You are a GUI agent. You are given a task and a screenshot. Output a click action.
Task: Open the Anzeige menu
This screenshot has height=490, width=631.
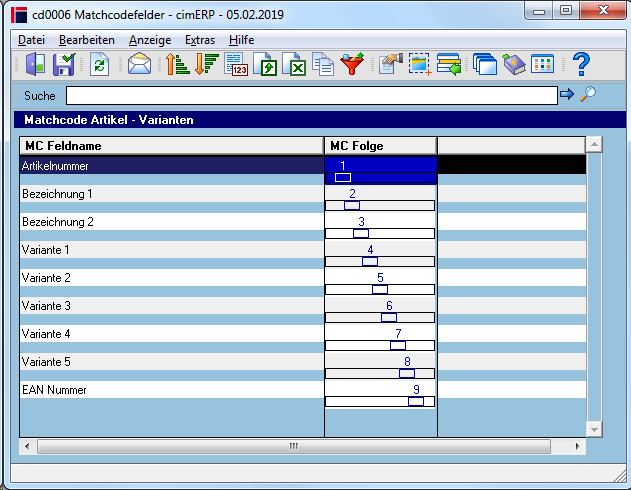(150, 40)
